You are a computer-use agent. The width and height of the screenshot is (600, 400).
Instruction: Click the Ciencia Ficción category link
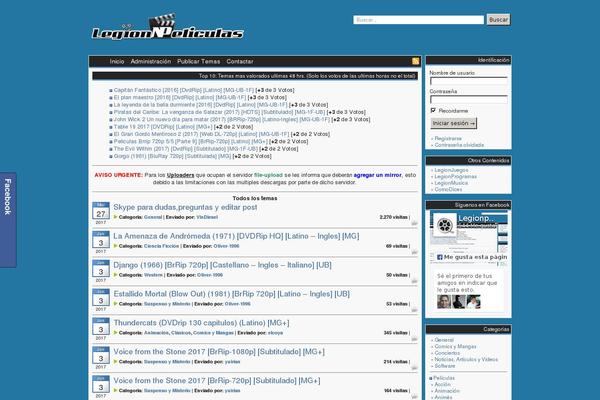161,246
